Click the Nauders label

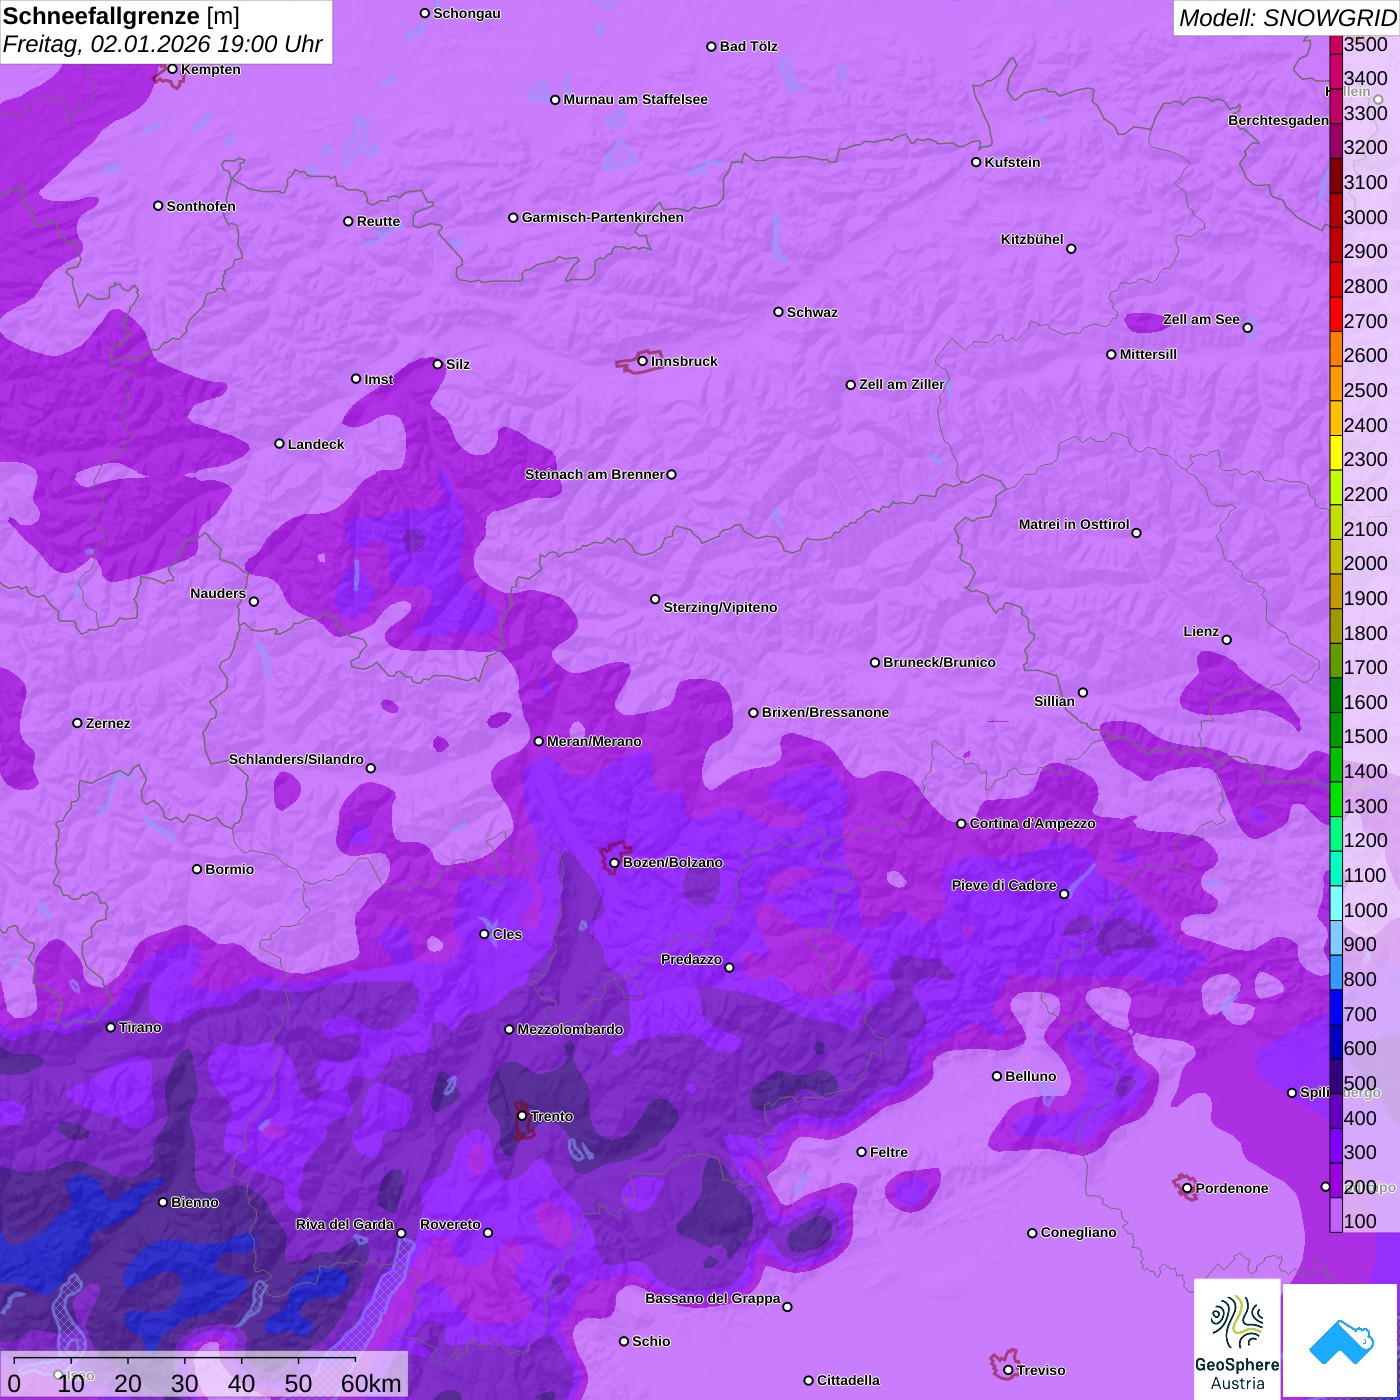[x=218, y=593]
